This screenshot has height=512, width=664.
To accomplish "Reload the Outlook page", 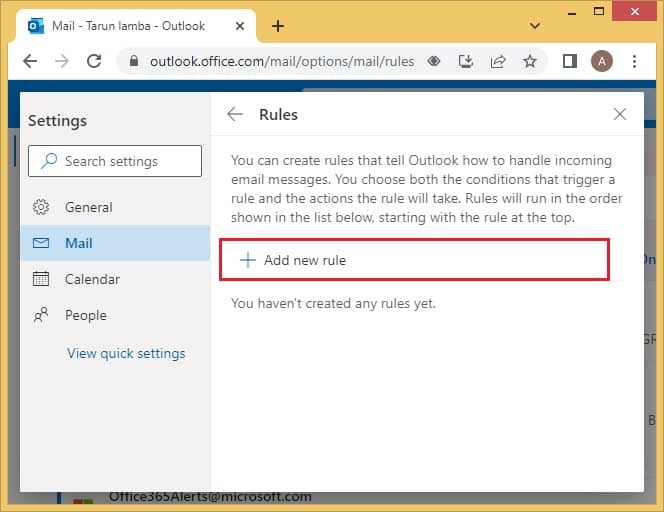I will tap(94, 61).
